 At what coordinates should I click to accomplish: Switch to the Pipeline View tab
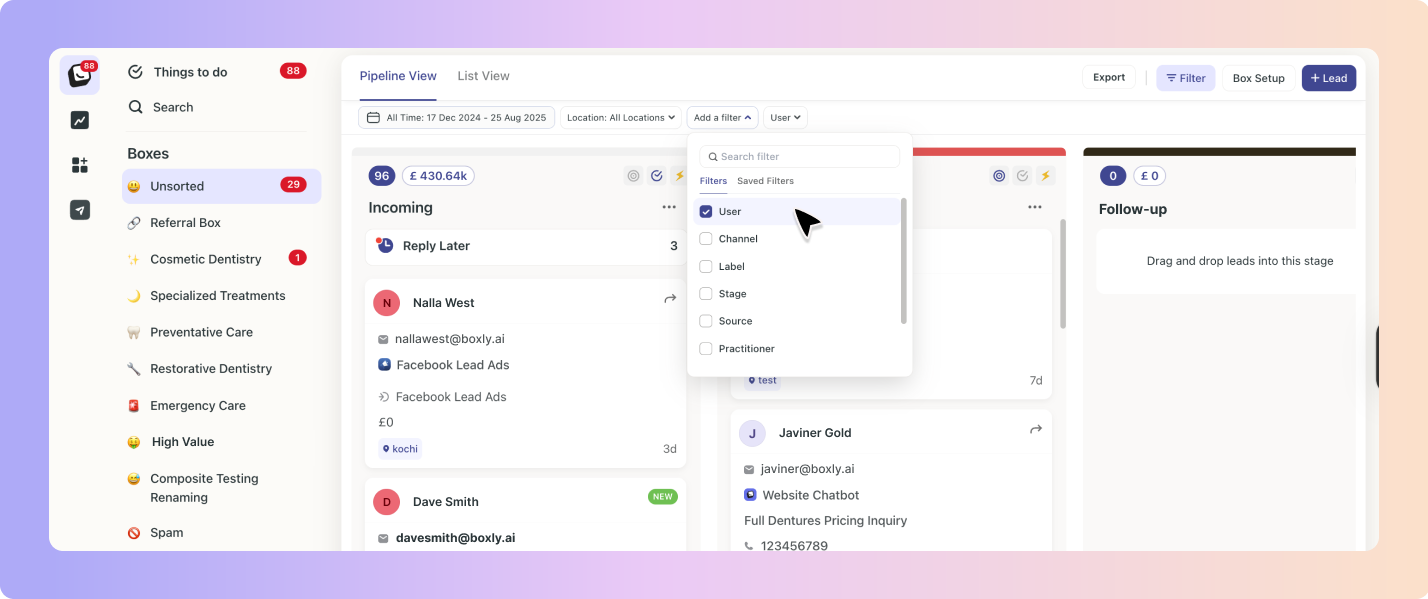pyautogui.click(x=398, y=76)
